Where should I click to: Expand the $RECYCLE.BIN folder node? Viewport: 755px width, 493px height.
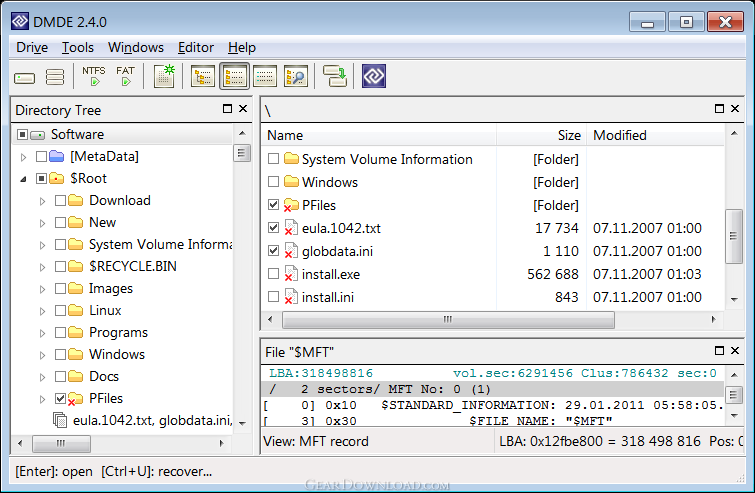(42, 267)
